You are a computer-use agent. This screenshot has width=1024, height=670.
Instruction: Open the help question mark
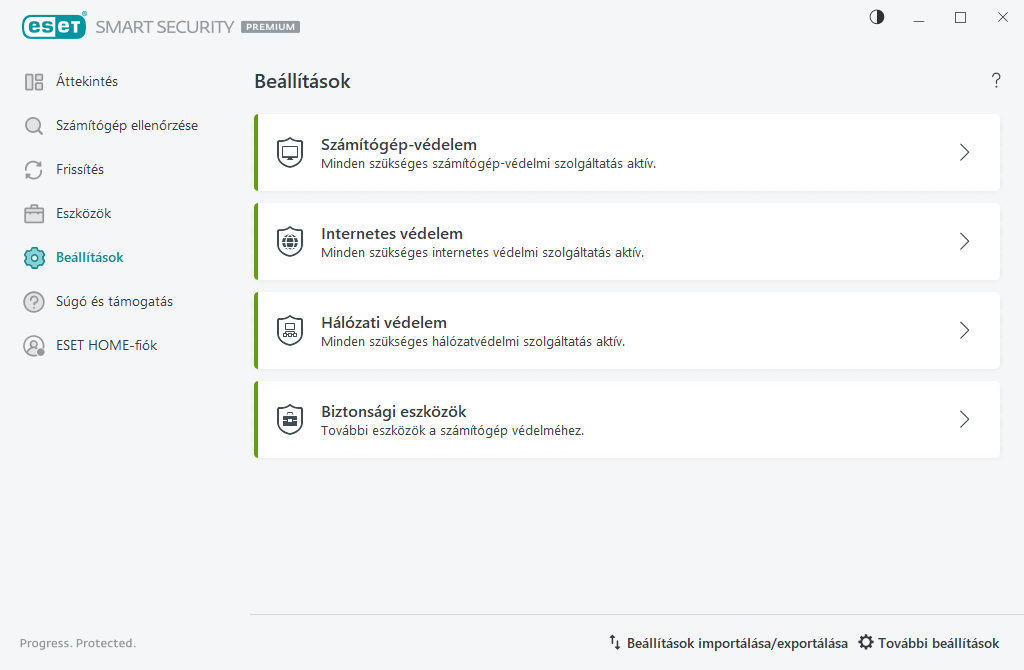click(996, 81)
